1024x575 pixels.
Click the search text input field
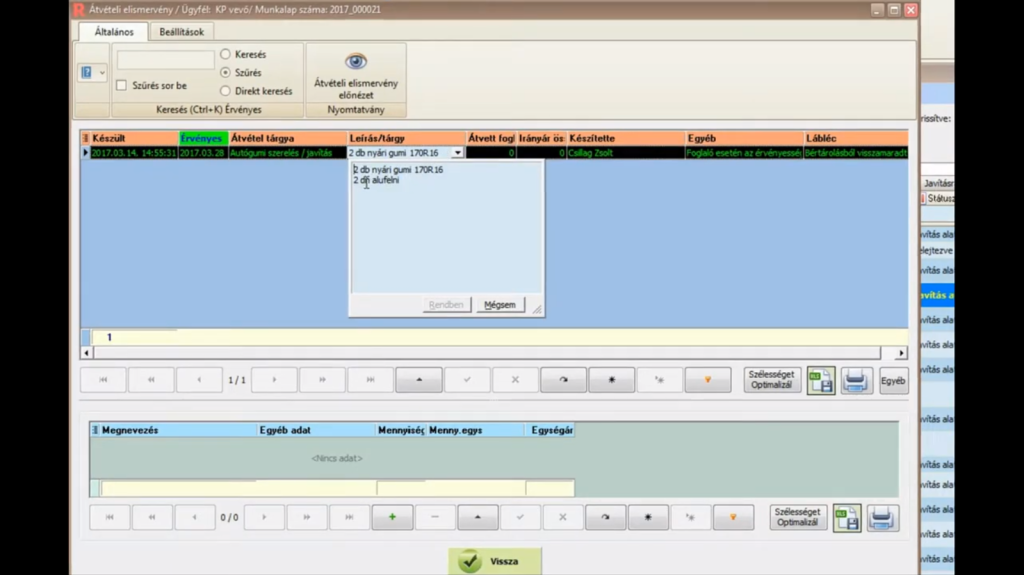coord(166,61)
